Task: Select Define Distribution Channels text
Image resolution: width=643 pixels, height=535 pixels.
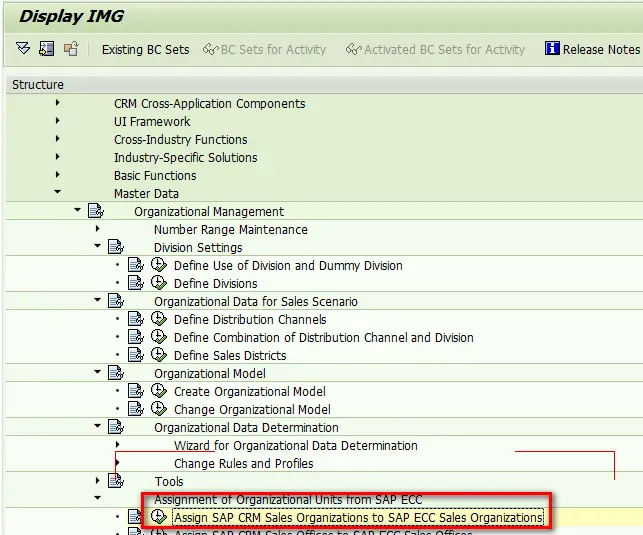Action: coord(250,319)
